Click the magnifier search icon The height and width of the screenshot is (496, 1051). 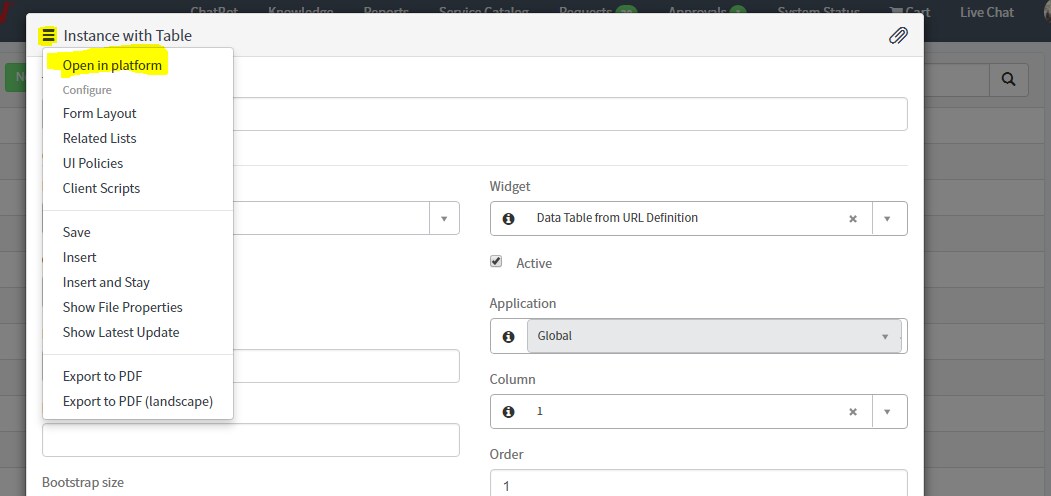pos(1008,79)
